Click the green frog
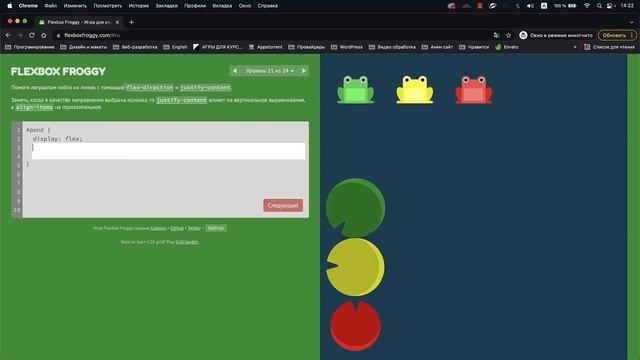 coord(355,89)
